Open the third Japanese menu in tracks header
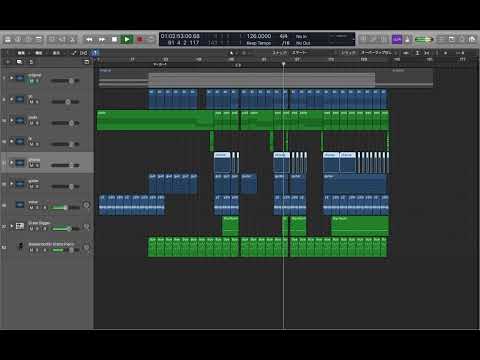 [57, 53]
